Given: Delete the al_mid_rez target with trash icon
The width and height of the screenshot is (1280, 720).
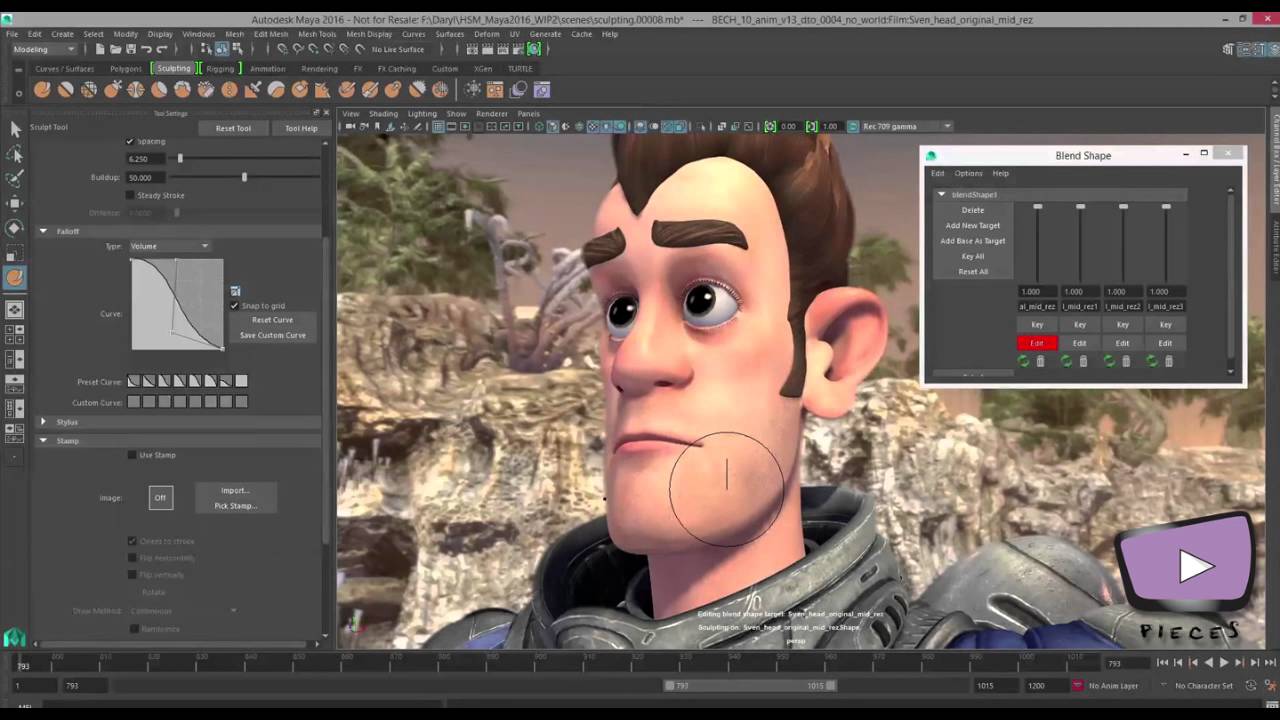Looking at the screenshot, I should point(1040,361).
